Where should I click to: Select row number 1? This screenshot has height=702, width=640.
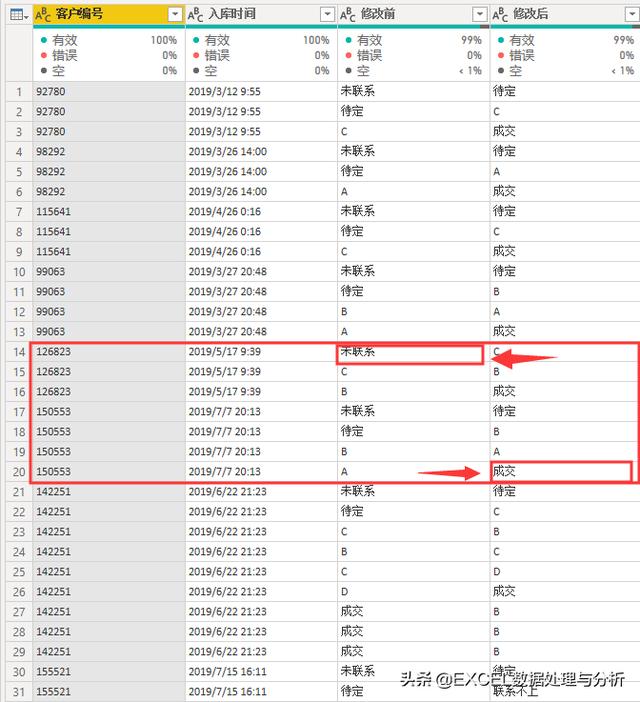point(19,92)
